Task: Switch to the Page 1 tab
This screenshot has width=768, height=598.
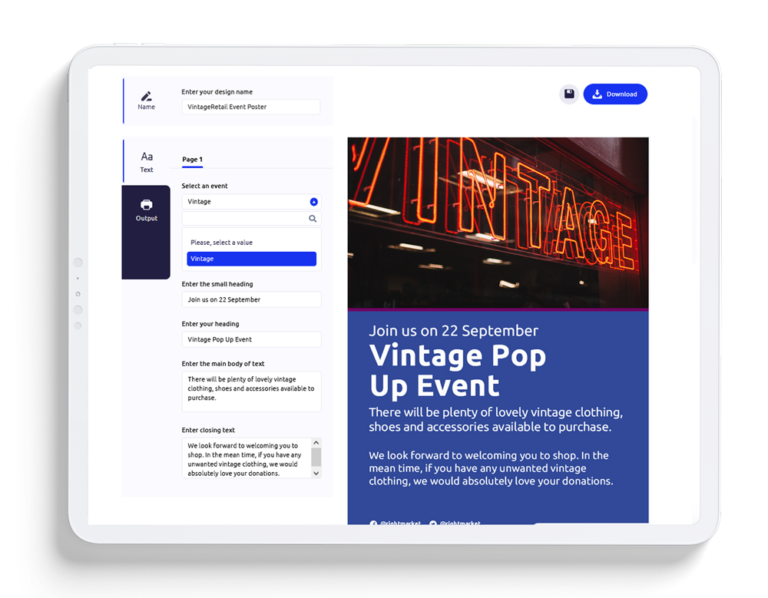Action: pyautogui.click(x=192, y=159)
